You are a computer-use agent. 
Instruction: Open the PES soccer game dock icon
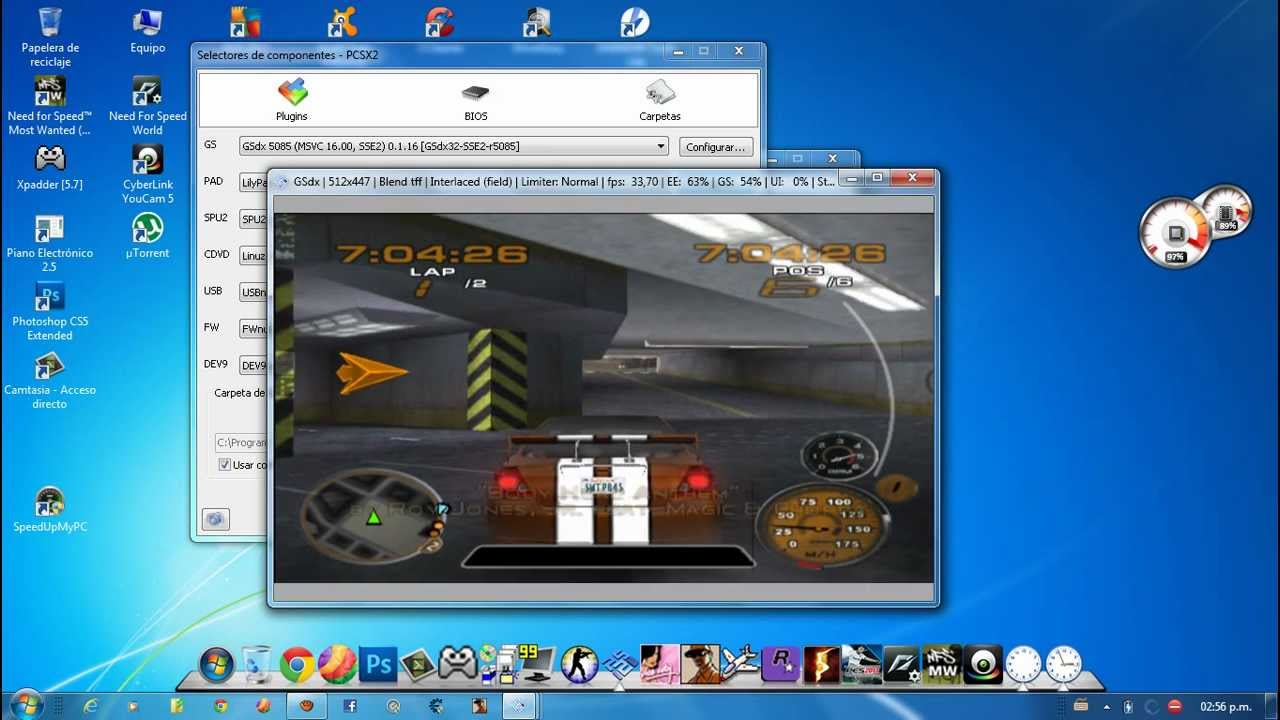click(861, 664)
